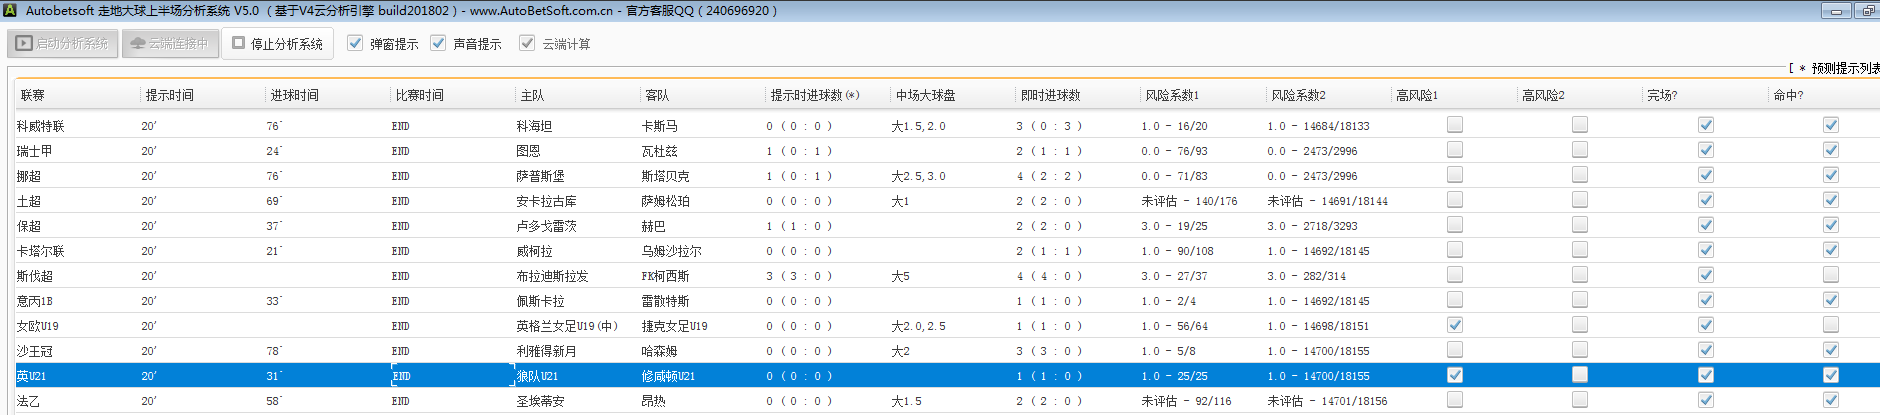Check 高风险2 box in the 土超 row
The height and width of the screenshot is (415, 1880).
click(x=1579, y=200)
